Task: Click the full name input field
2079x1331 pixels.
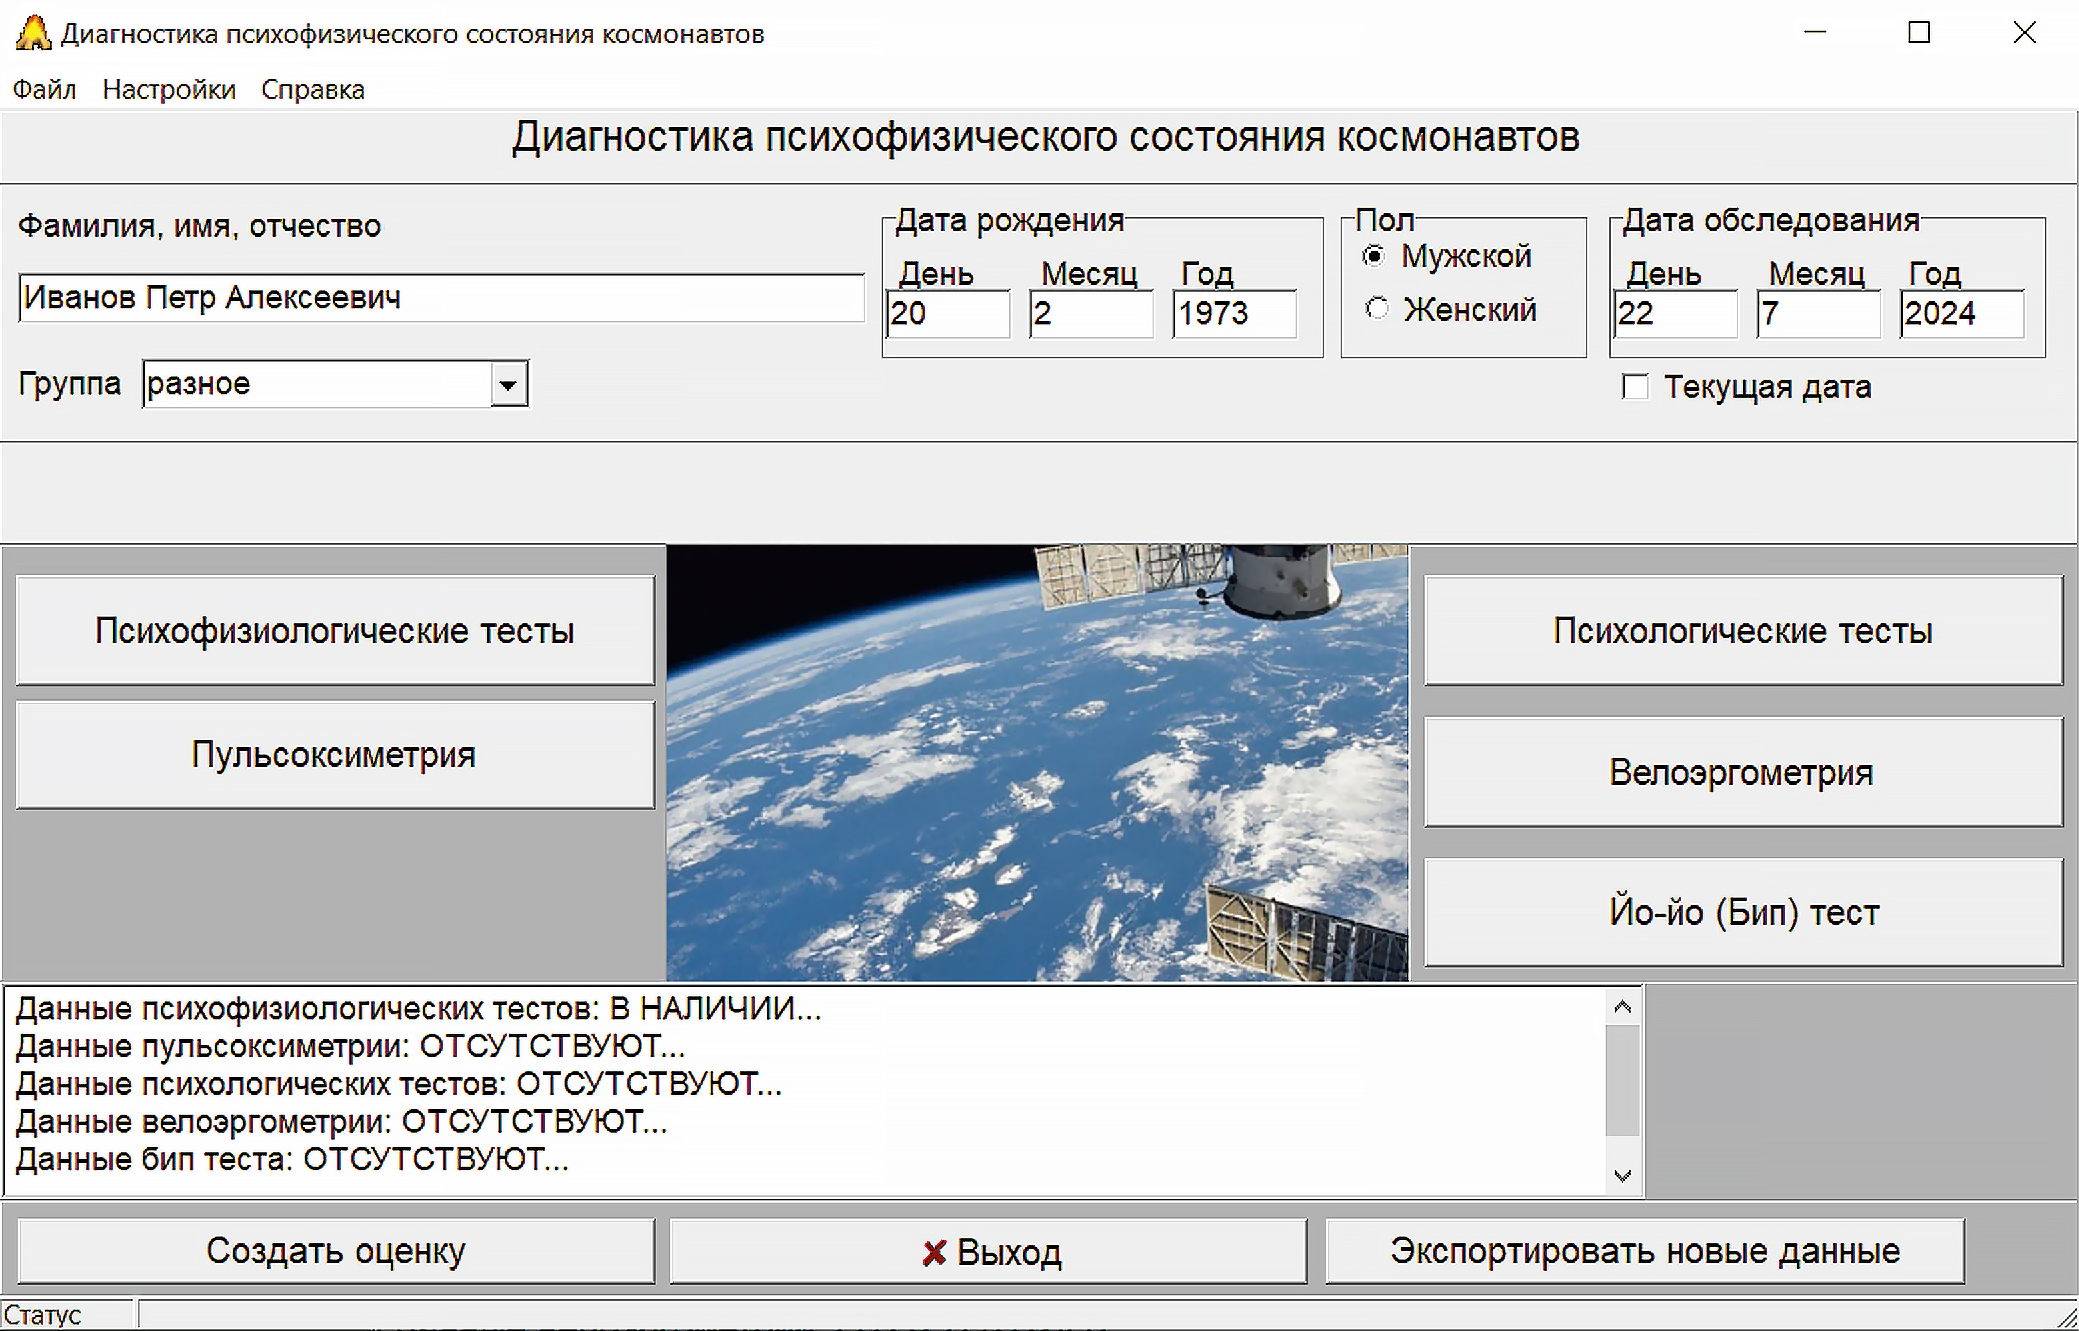Action: click(x=440, y=298)
